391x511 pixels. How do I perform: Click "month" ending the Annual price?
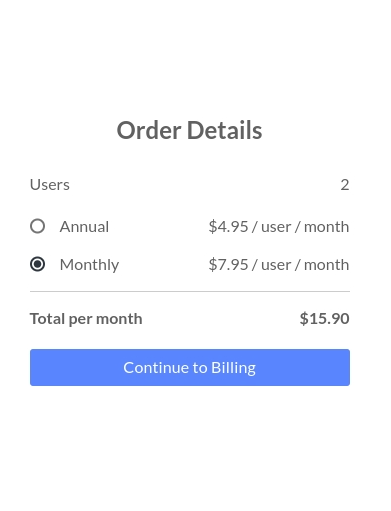[x=327, y=227]
